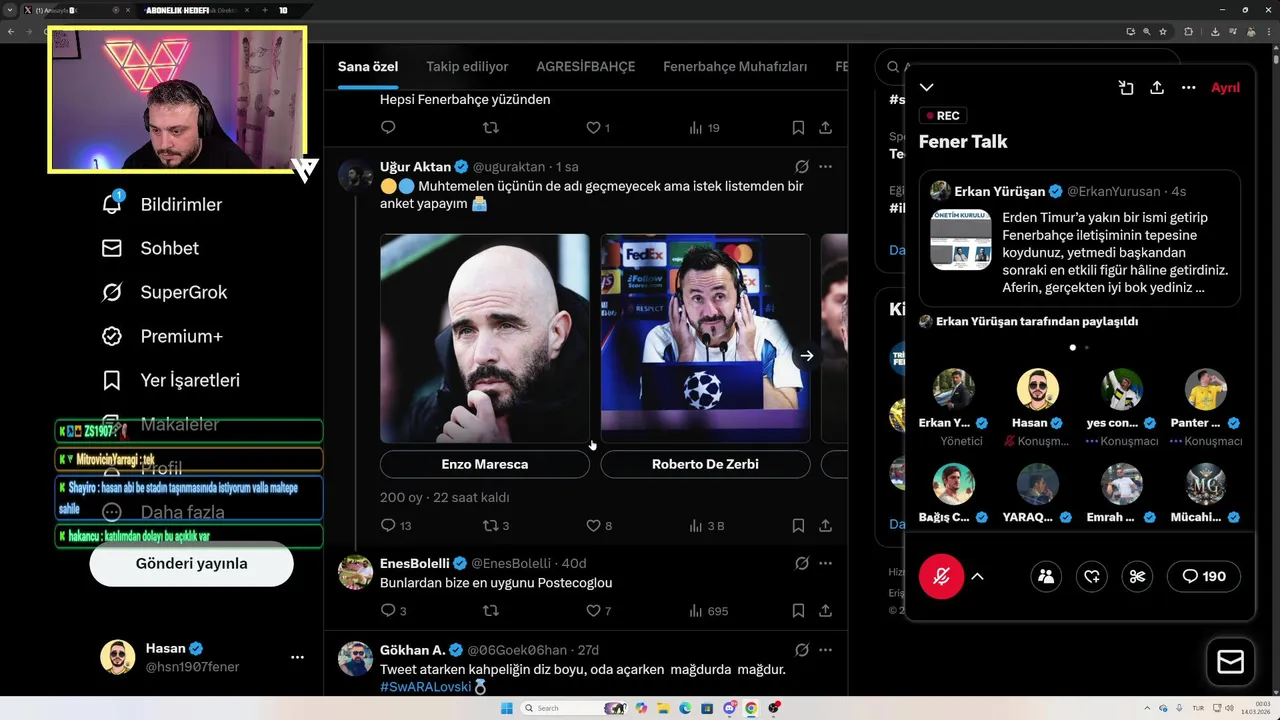
Task: Repost Uğur Aktan's poll post
Action: click(496, 525)
